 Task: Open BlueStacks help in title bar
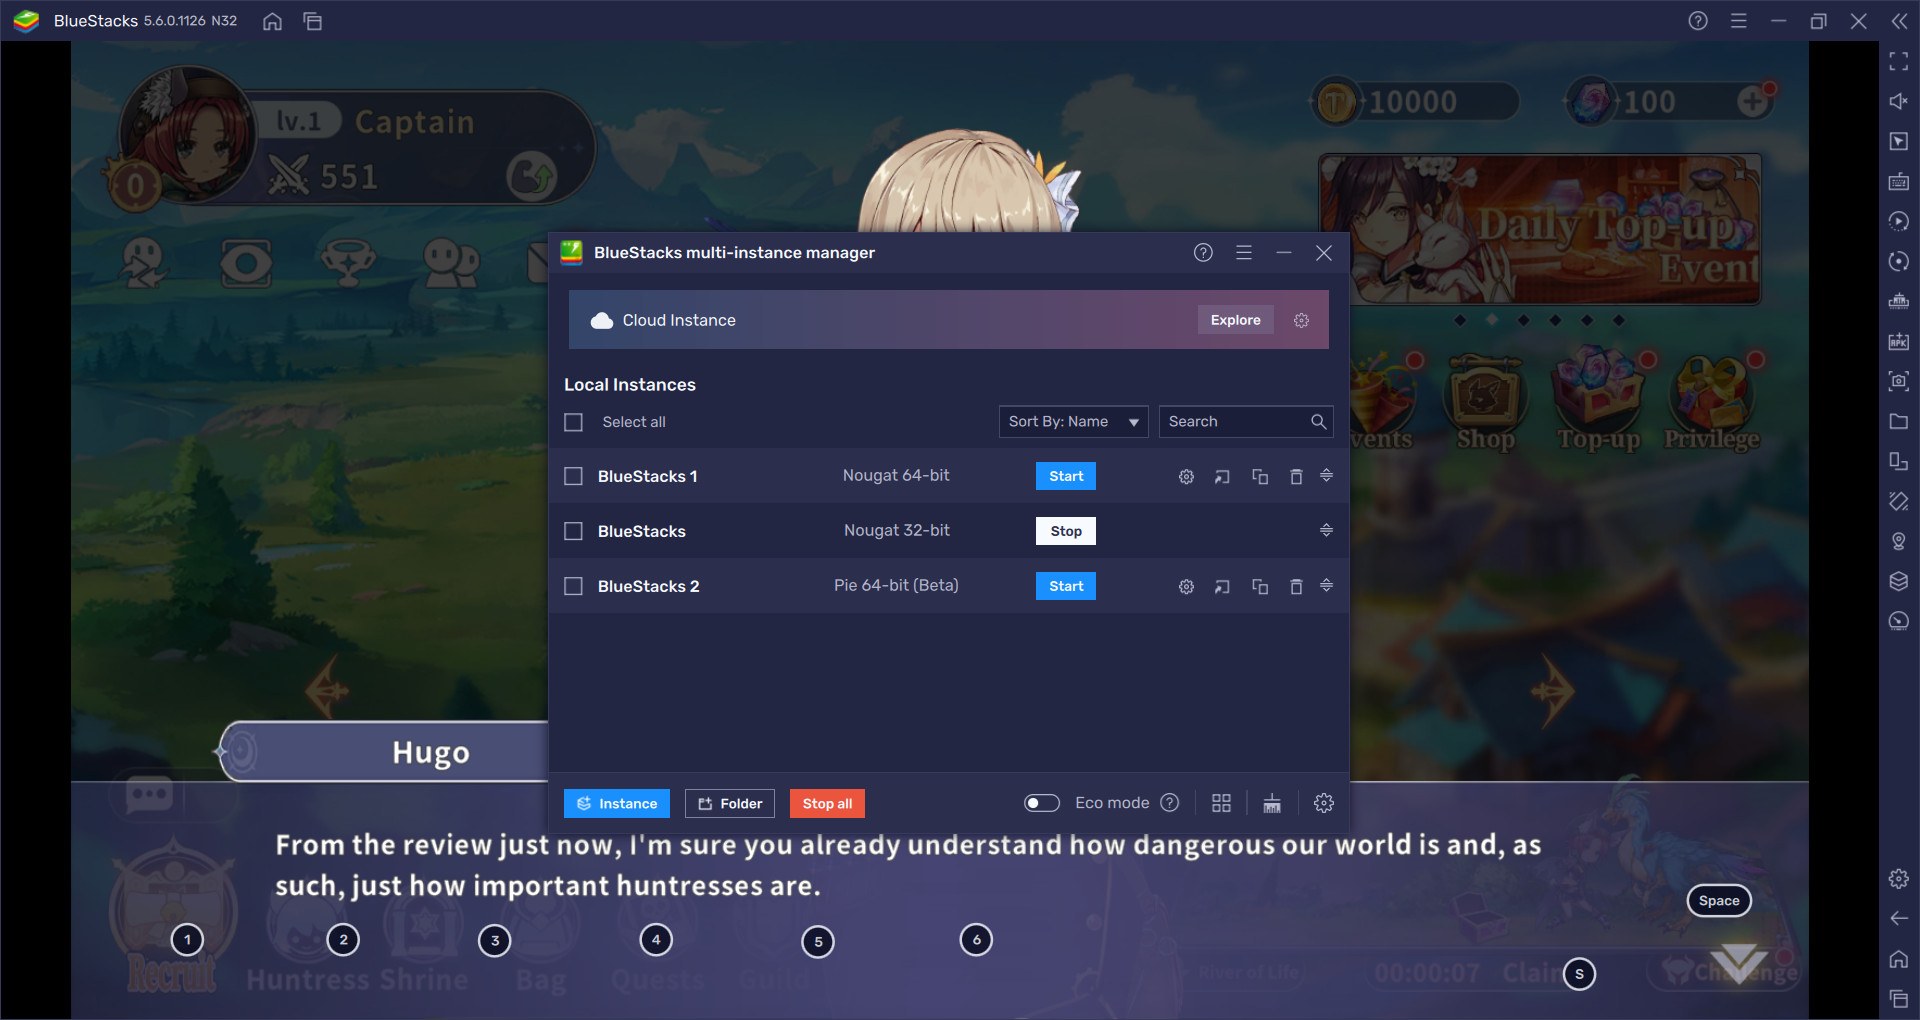[1698, 21]
